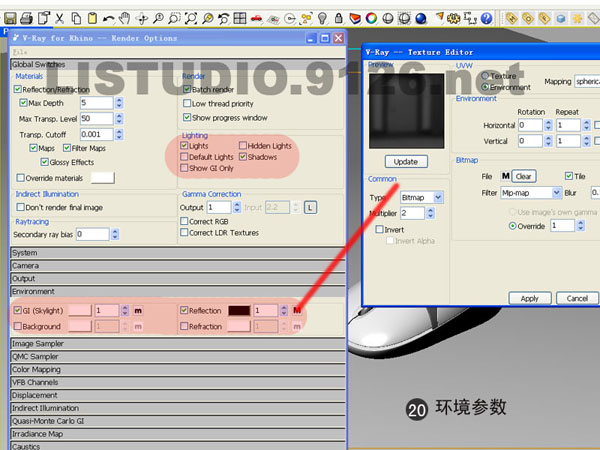Select the Texture radio button in UVW

click(485, 75)
